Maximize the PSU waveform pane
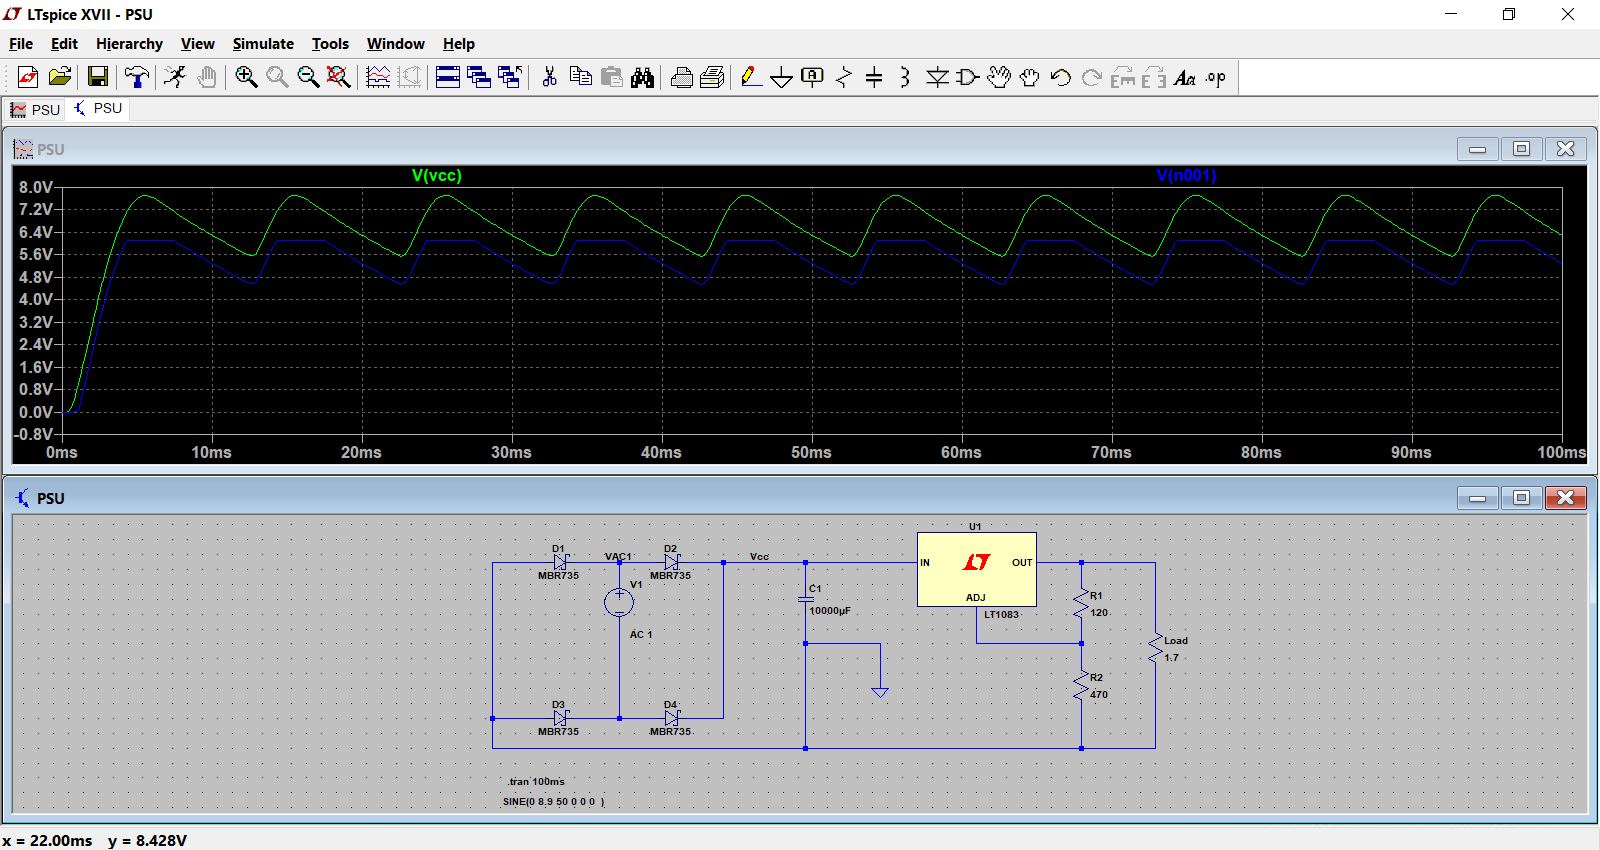This screenshot has width=1600, height=850. pyautogui.click(x=1521, y=149)
